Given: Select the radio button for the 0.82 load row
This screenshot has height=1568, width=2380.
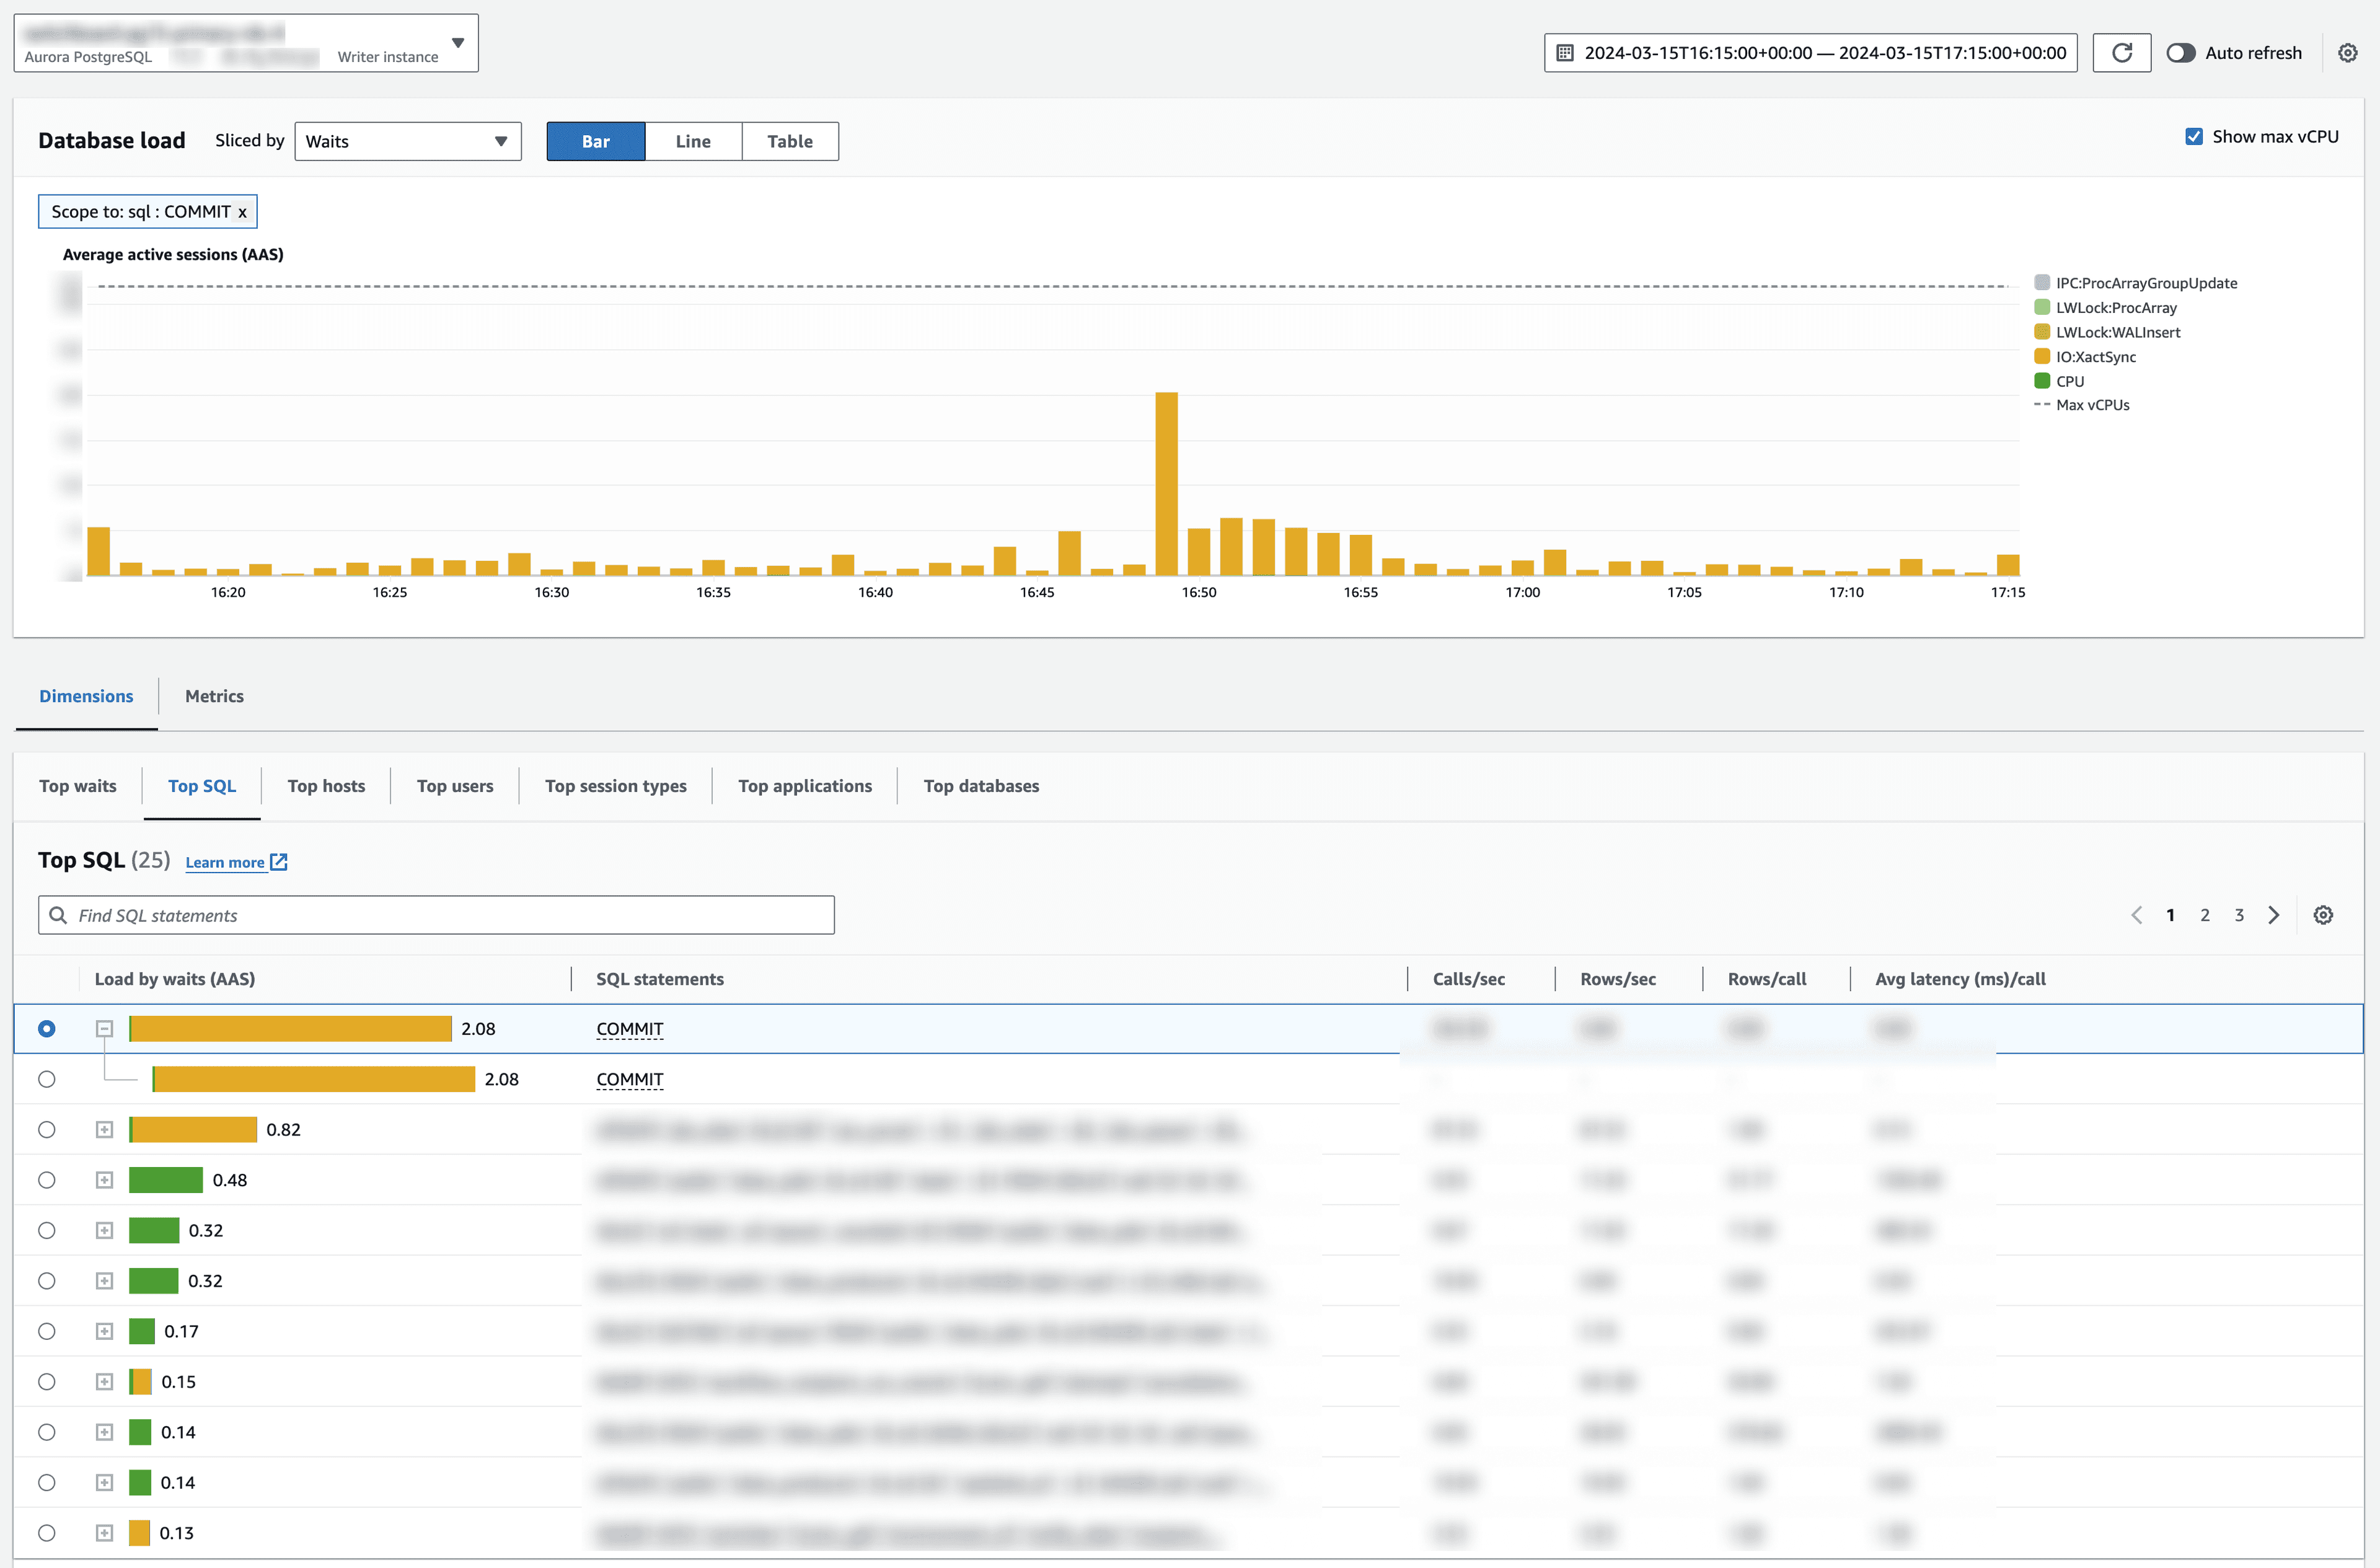Looking at the screenshot, I should click(x=46, y=1129).
